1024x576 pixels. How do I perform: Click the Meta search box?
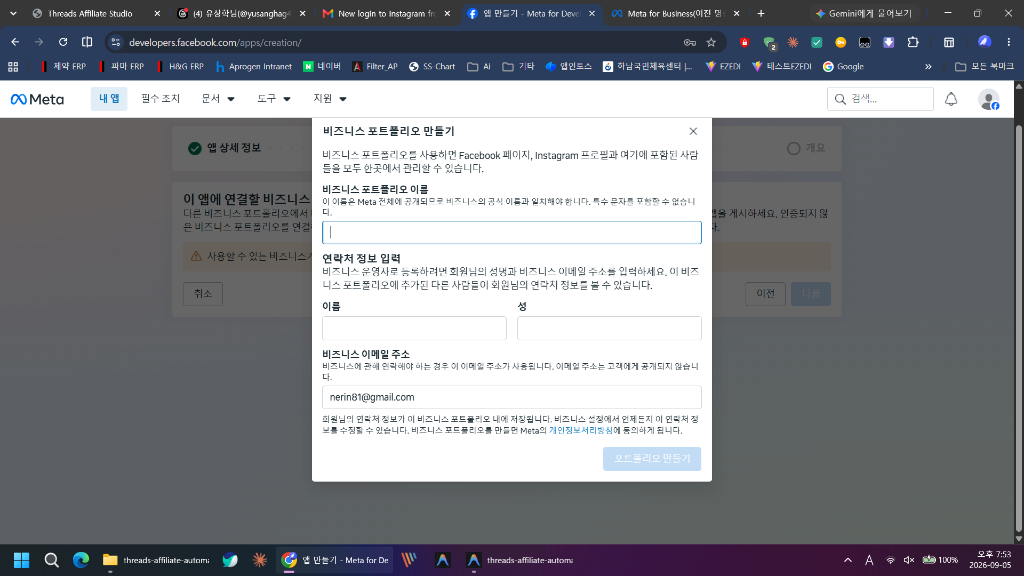tap(880, 99)
